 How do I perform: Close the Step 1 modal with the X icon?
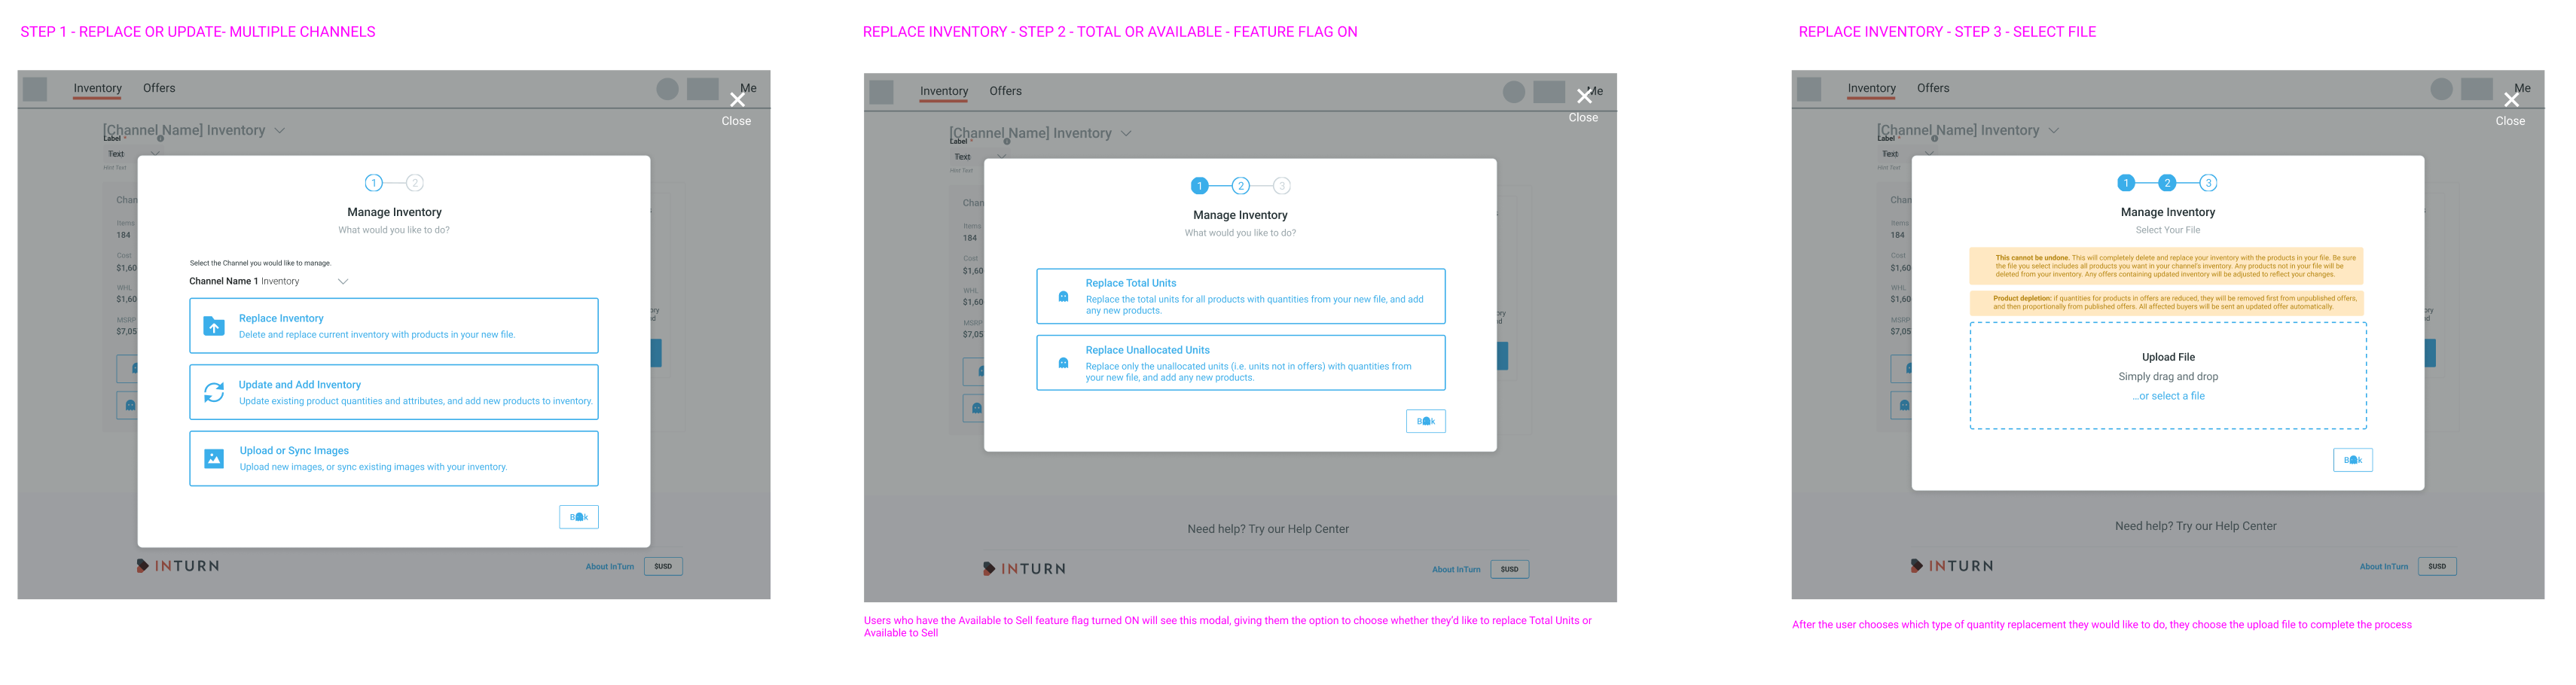737,100
